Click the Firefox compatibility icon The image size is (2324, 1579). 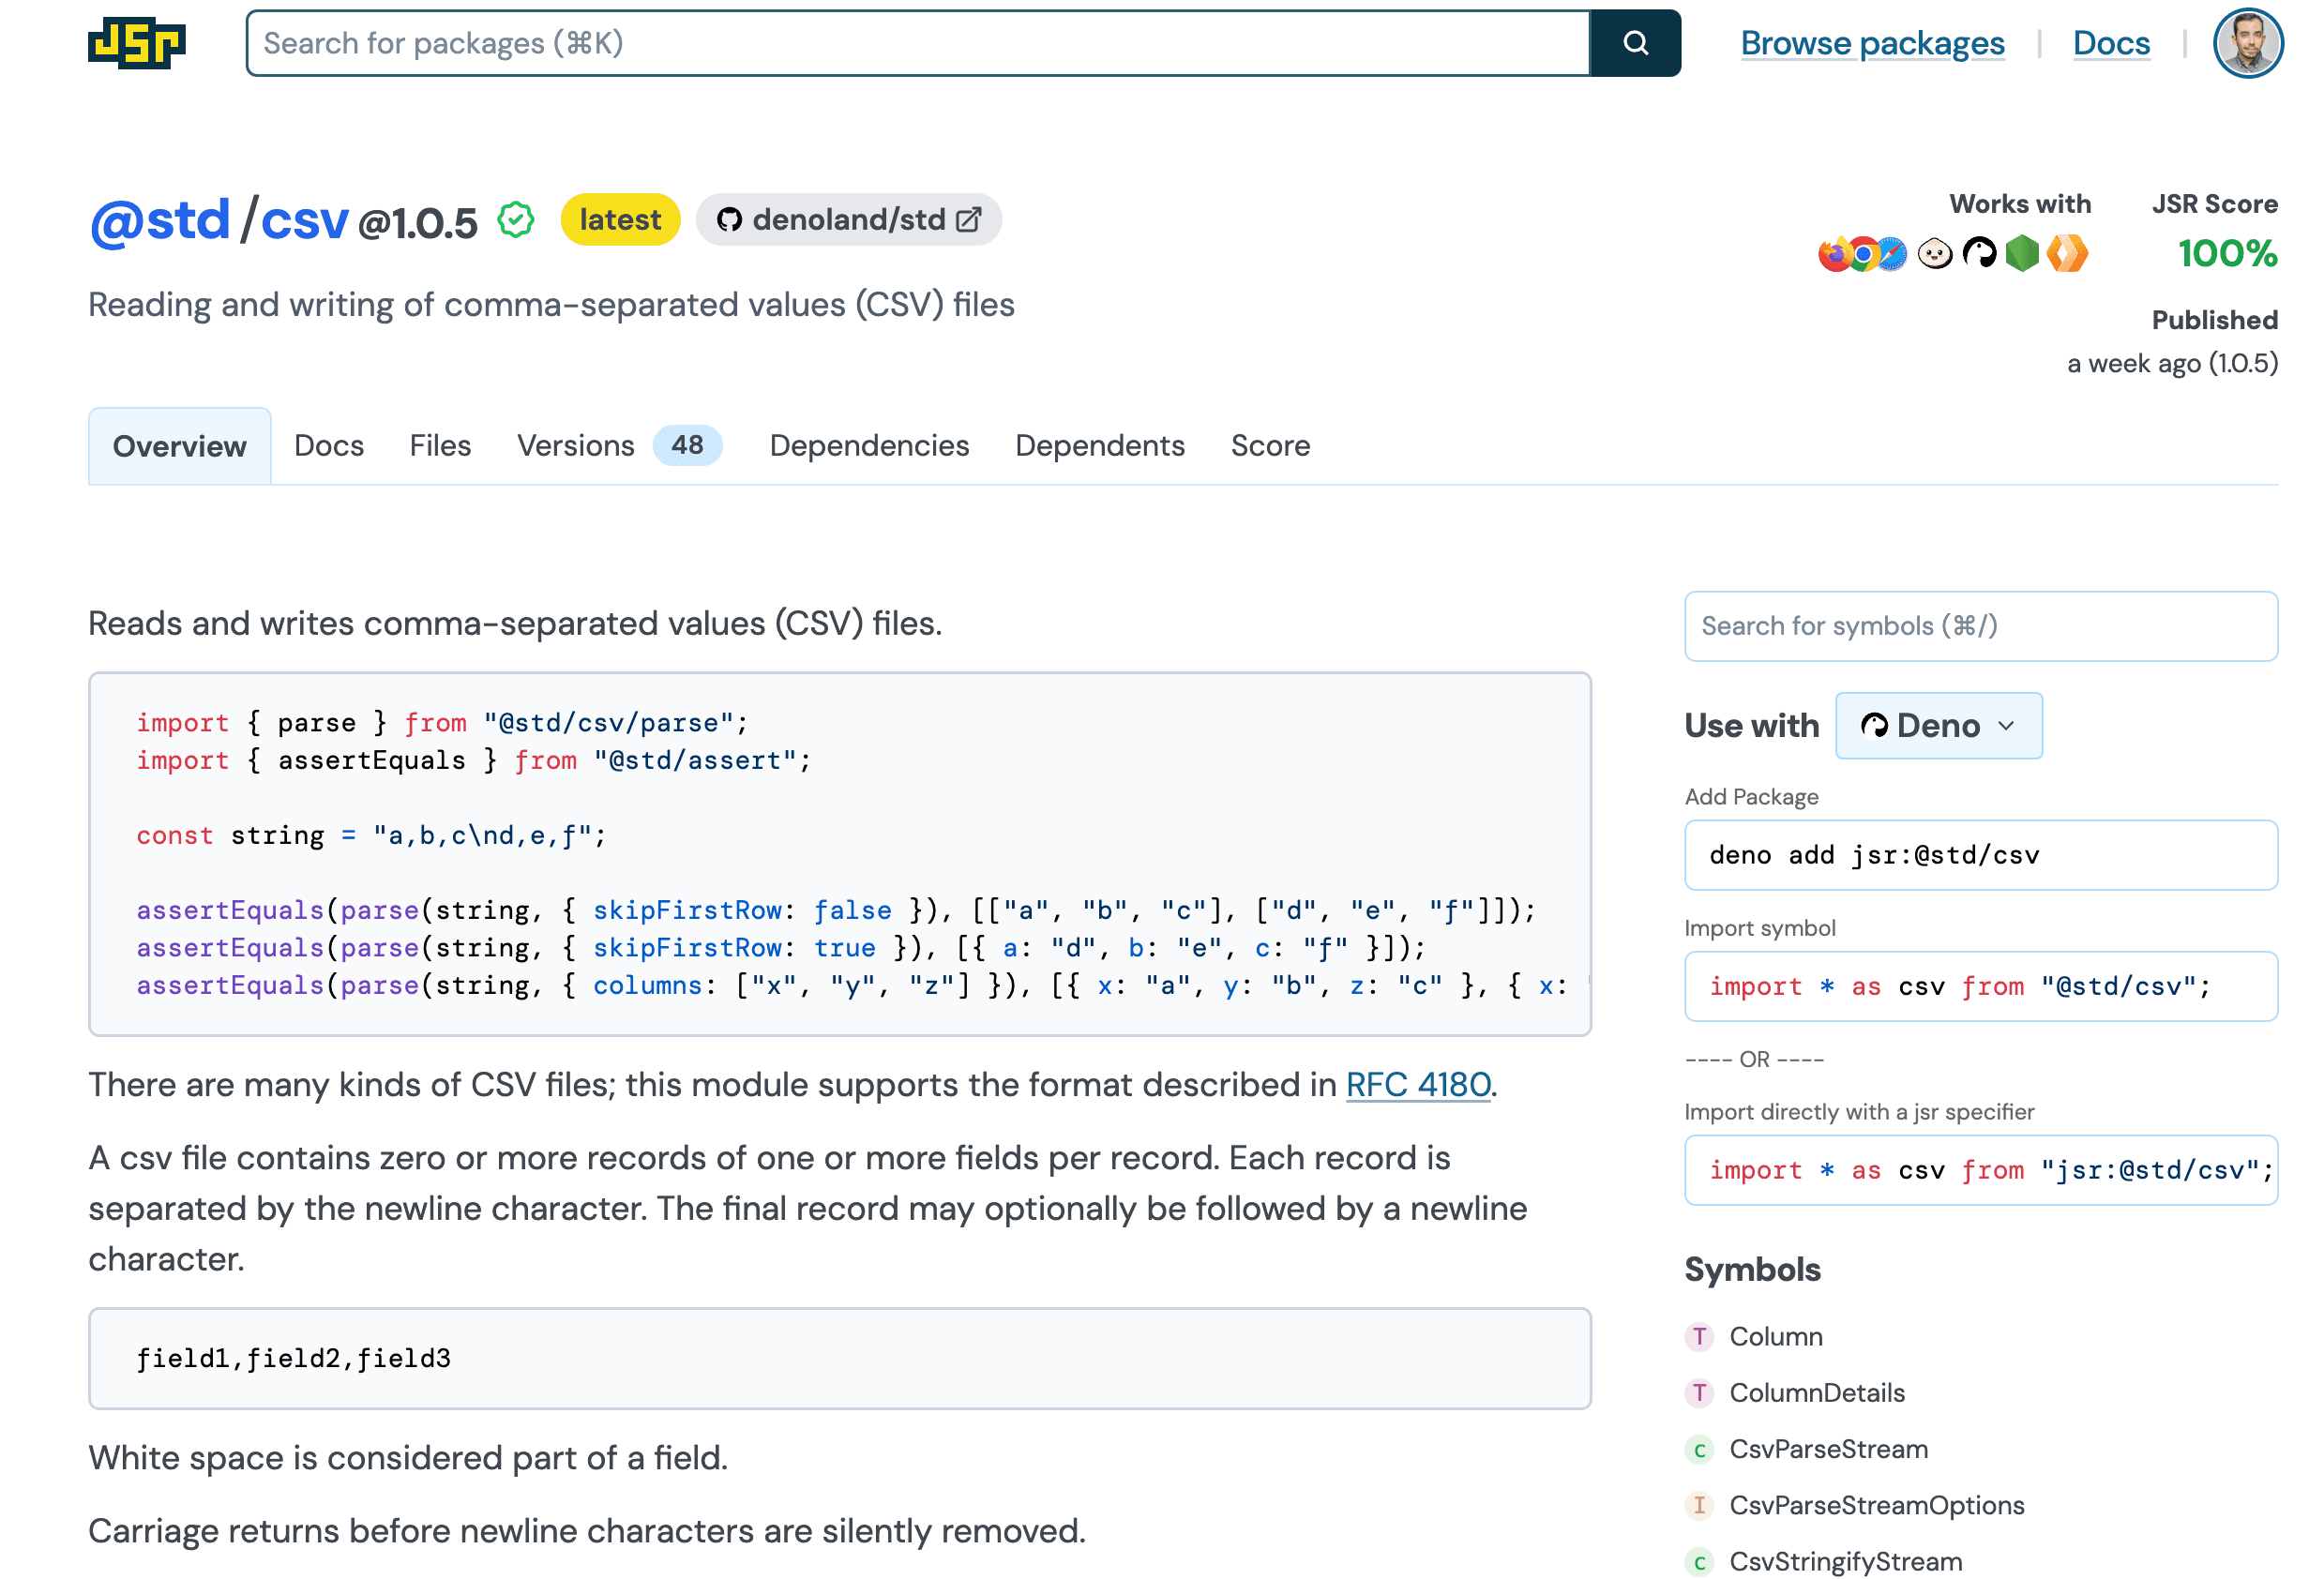pyautogui.click(x=1835, y=254)
